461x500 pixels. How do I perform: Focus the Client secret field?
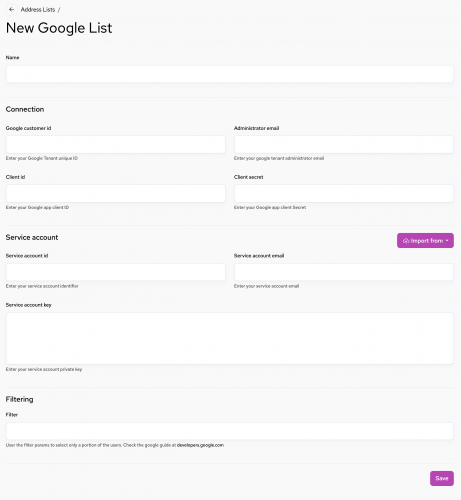coord(344,193)
